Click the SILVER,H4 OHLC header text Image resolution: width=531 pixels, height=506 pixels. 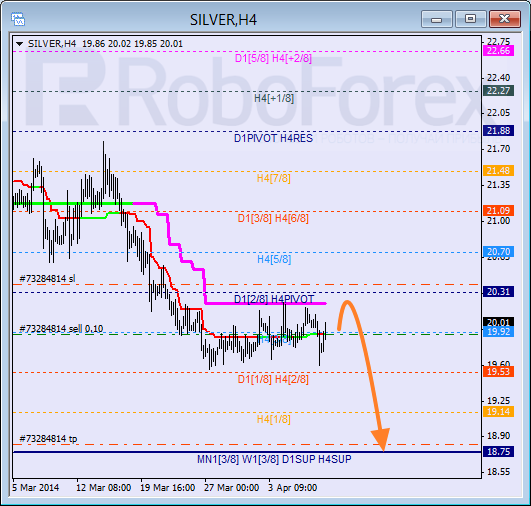105,44
